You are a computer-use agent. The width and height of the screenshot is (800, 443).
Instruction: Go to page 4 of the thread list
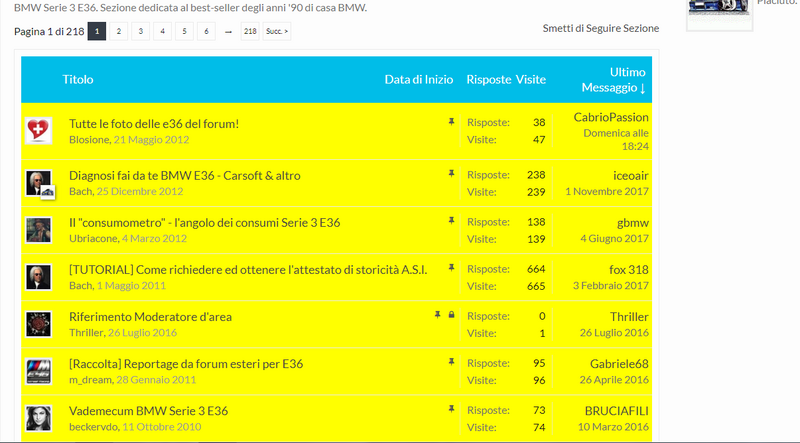(x=162, y=31)
